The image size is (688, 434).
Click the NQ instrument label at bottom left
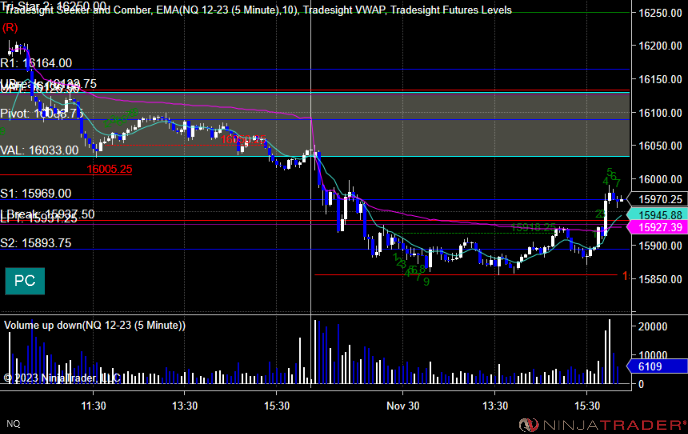tap(13, 423)
